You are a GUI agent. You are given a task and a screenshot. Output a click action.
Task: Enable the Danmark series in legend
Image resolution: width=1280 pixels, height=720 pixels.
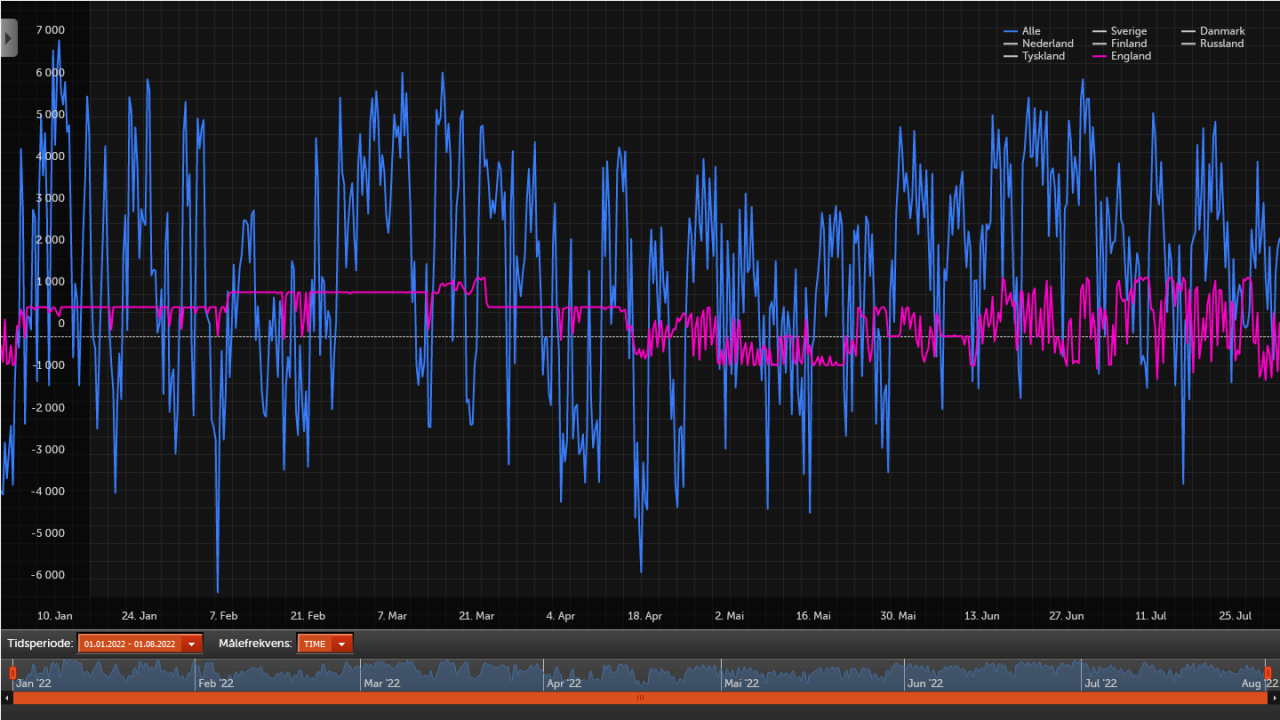1221,32
